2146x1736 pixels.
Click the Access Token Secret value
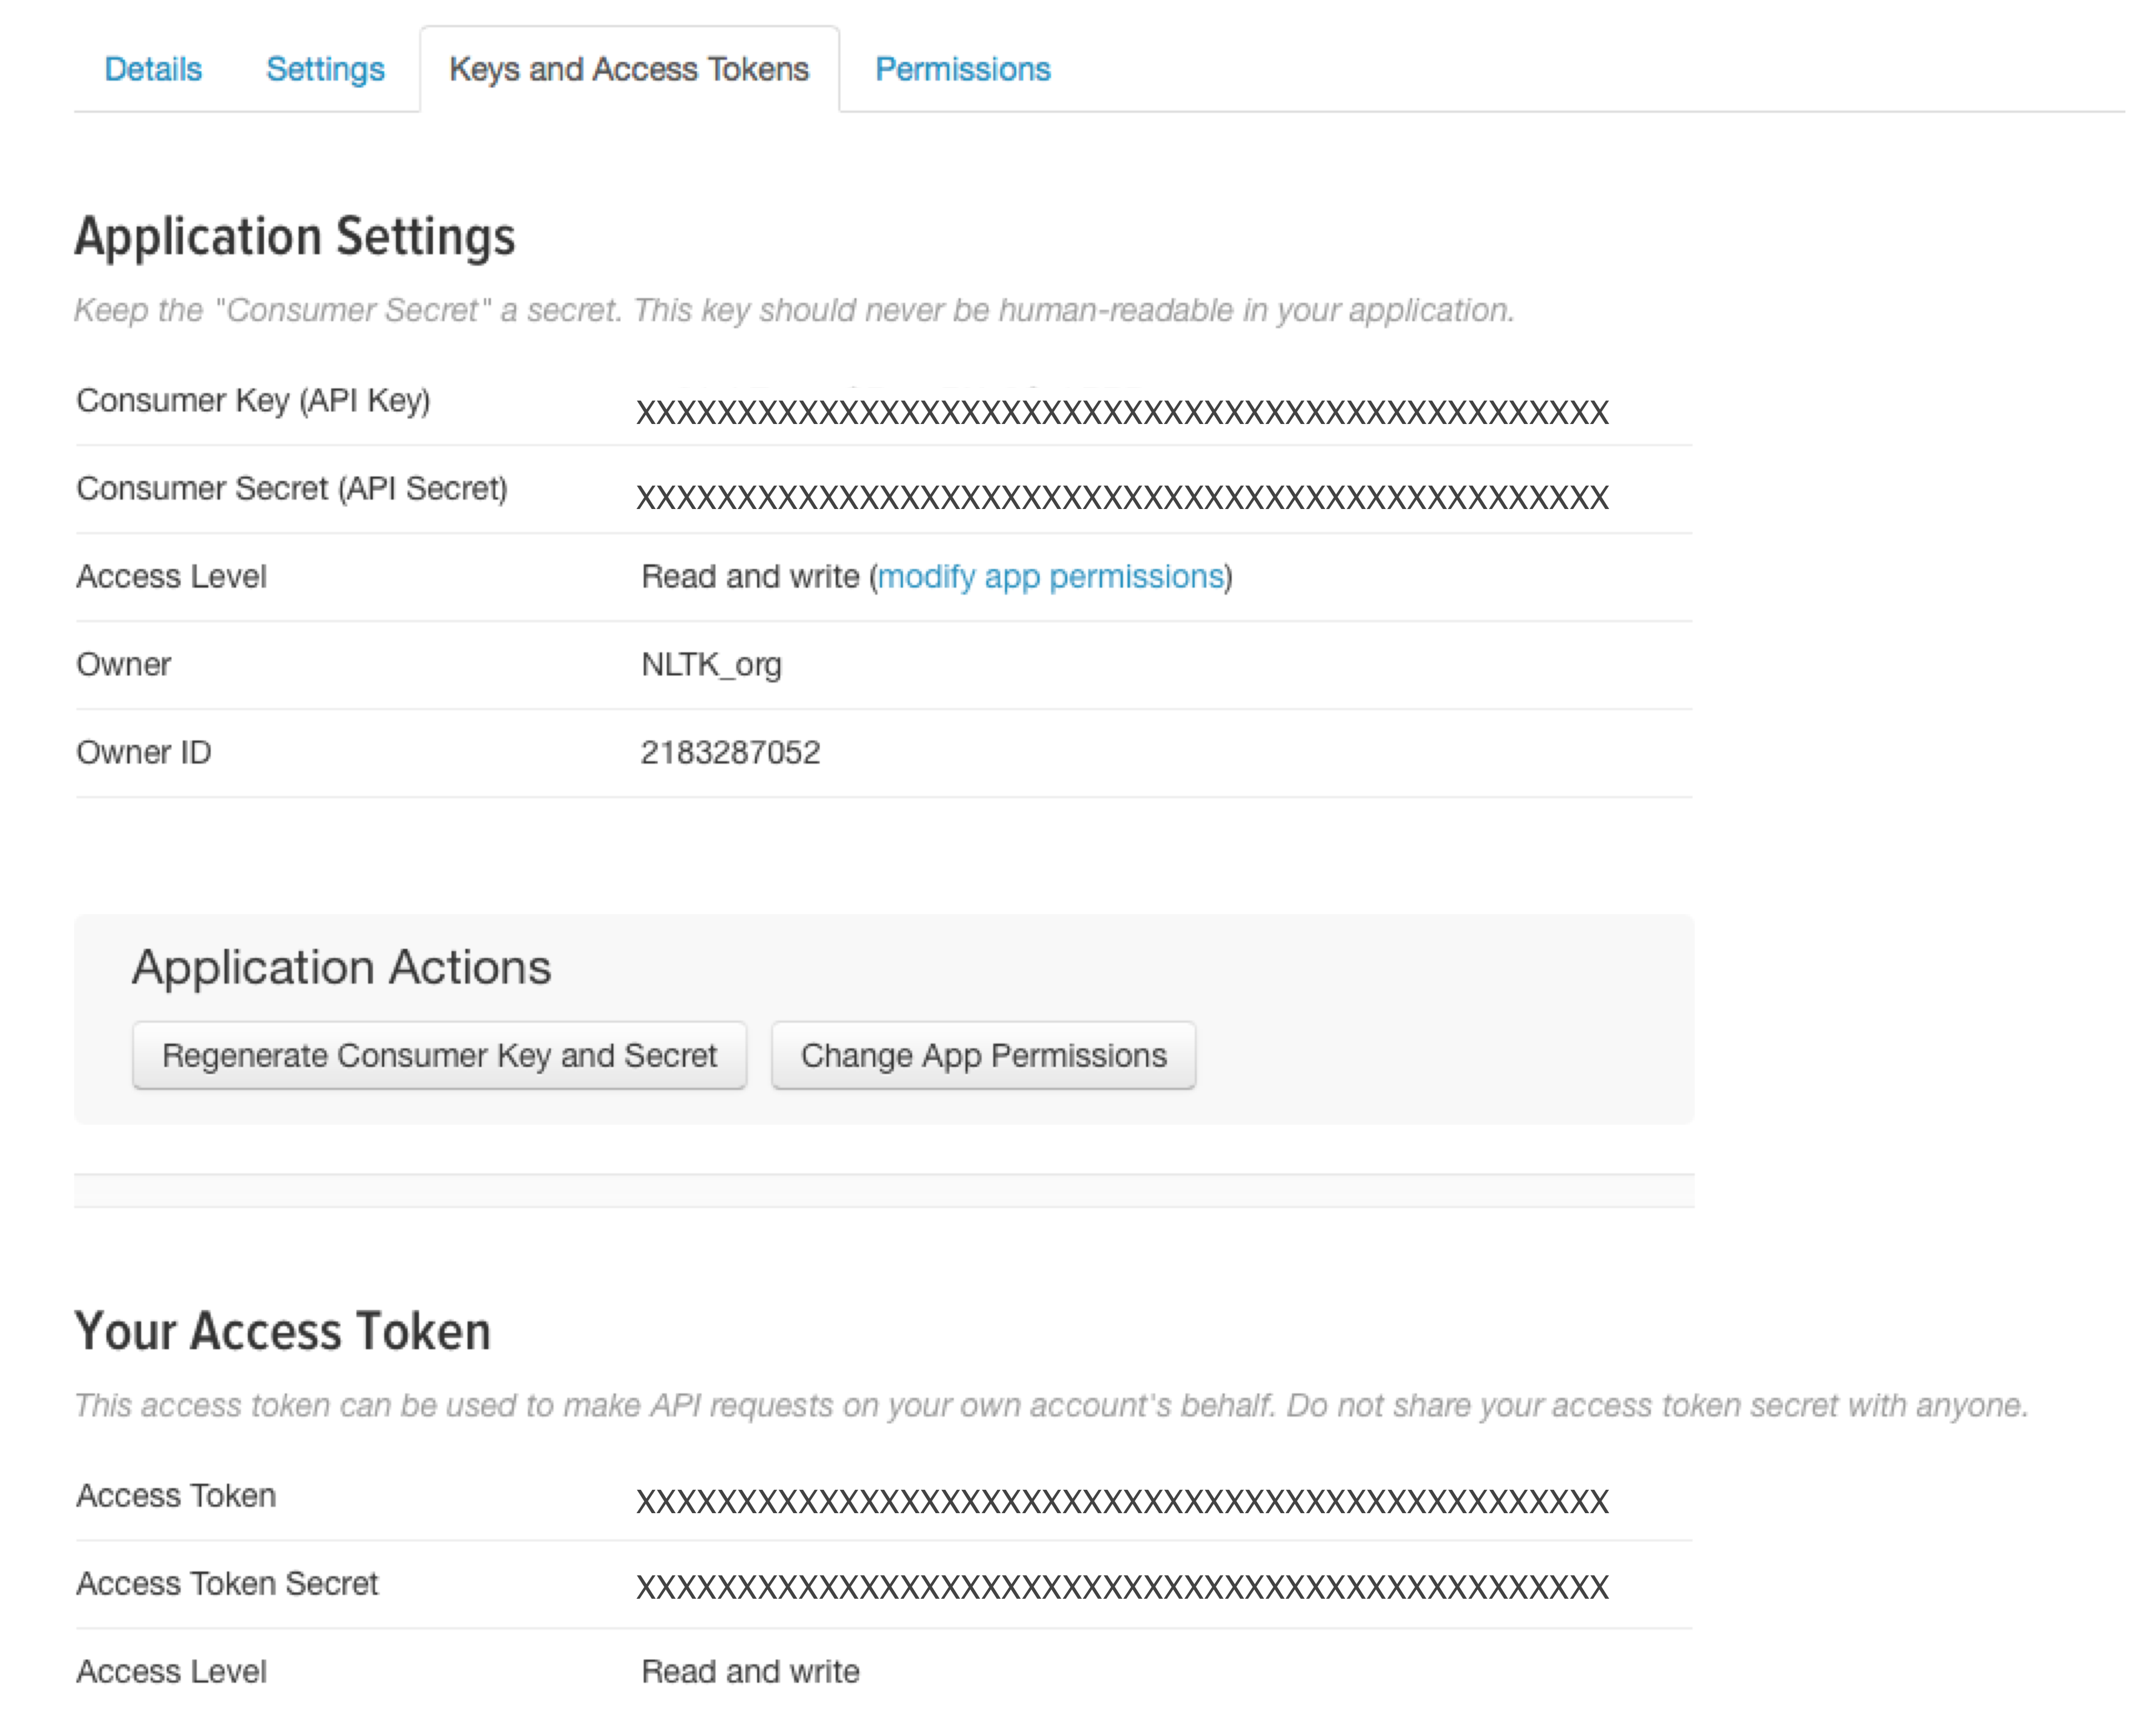(1122, 1587)
